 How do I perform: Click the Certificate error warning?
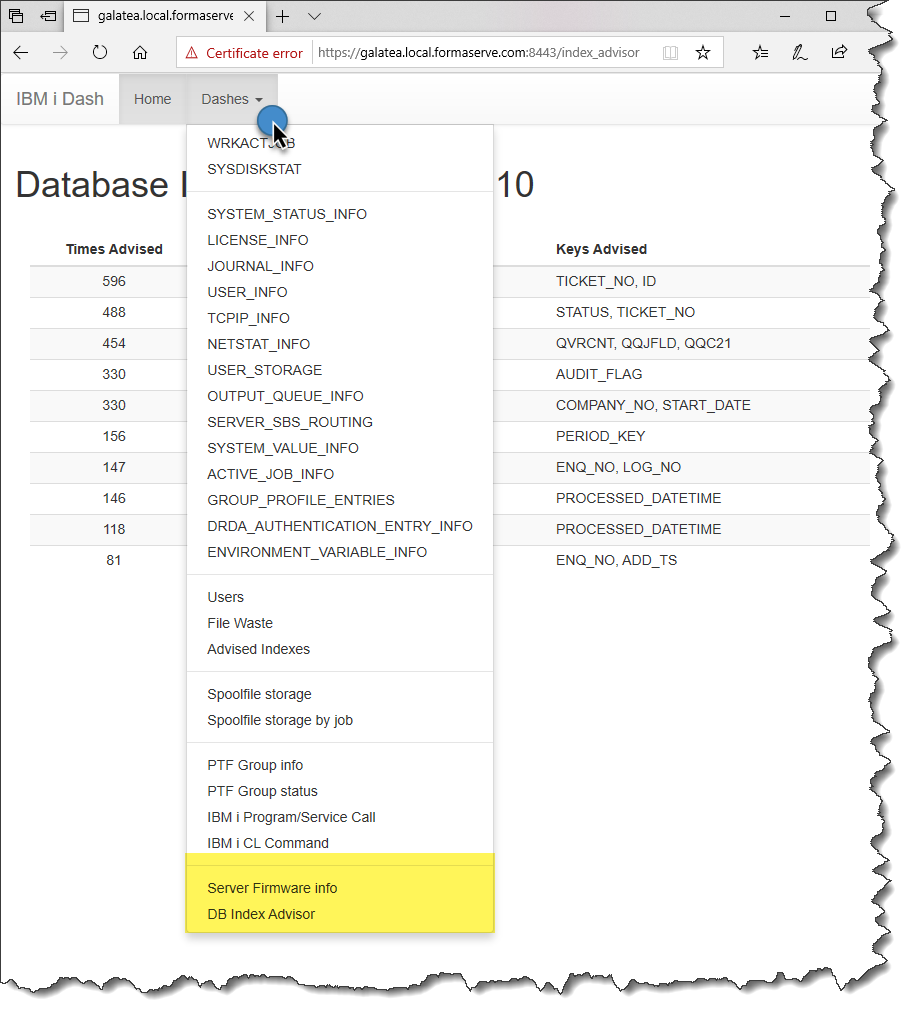click(244, 53)
